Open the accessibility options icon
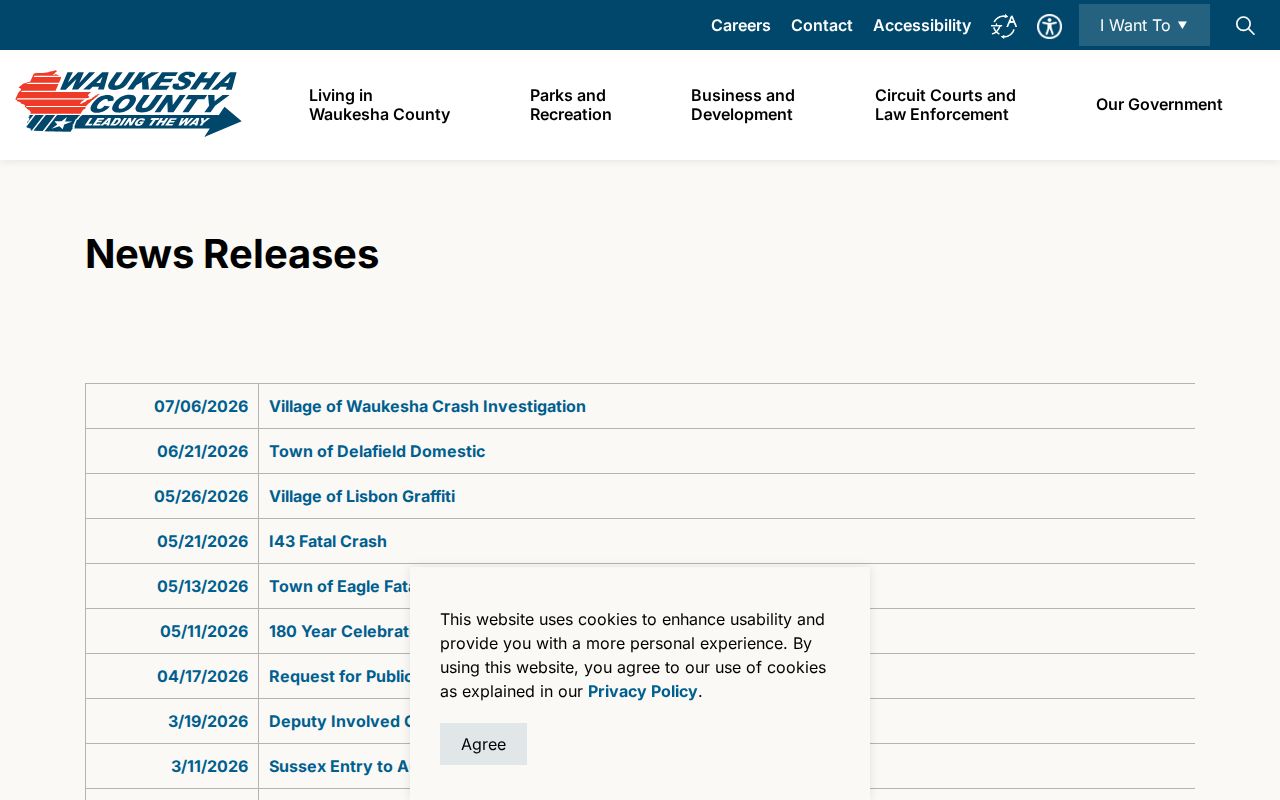 (x=1049, y=26)
